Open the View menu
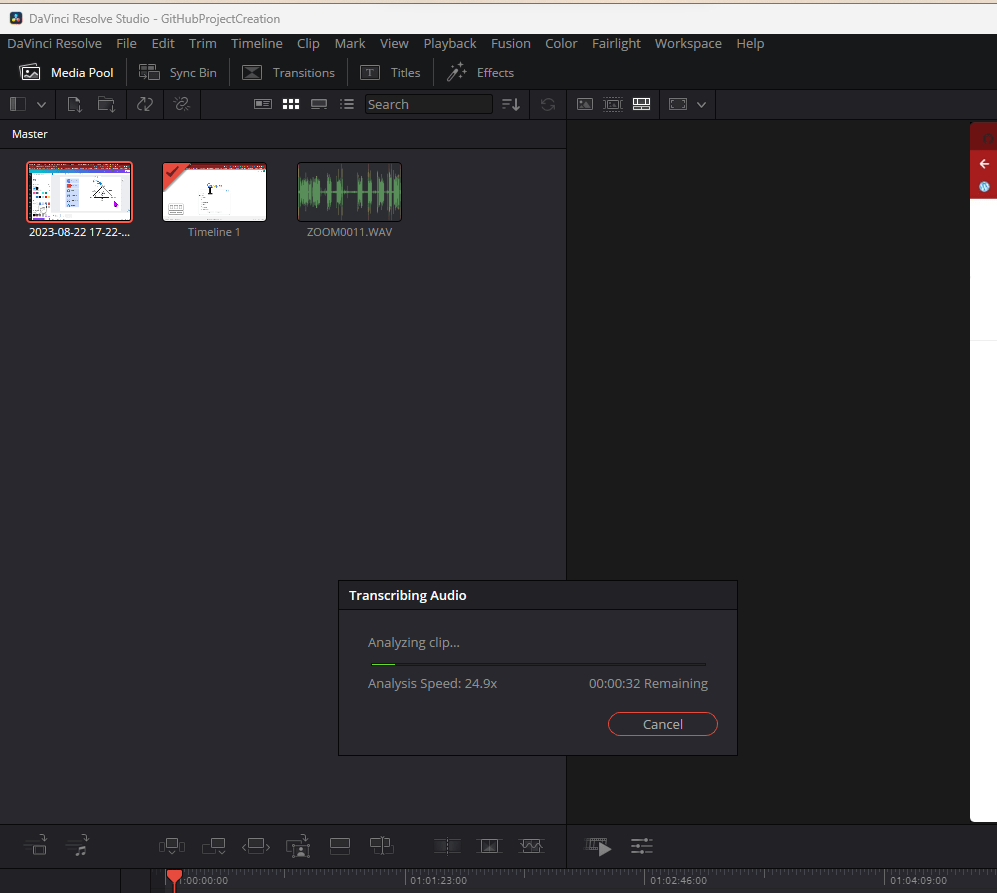997x893 pixels. (394, 43)
